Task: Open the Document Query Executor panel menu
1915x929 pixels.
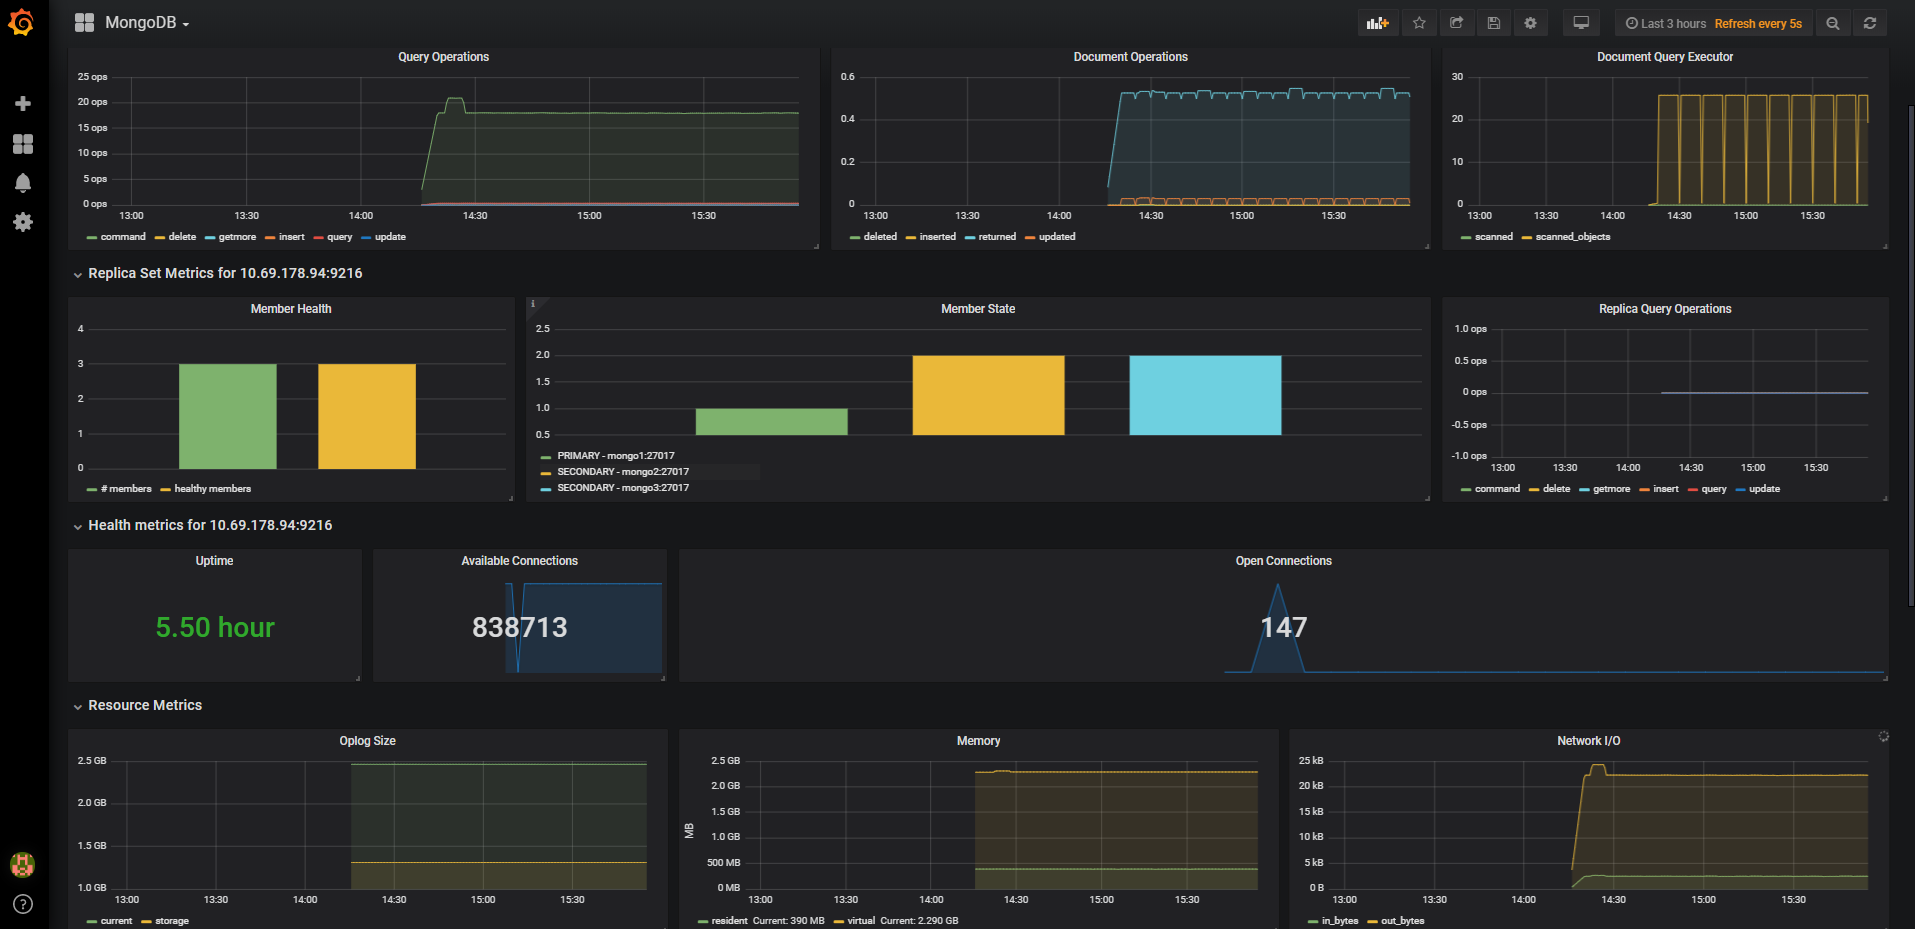Action: tap(1665, 57)
